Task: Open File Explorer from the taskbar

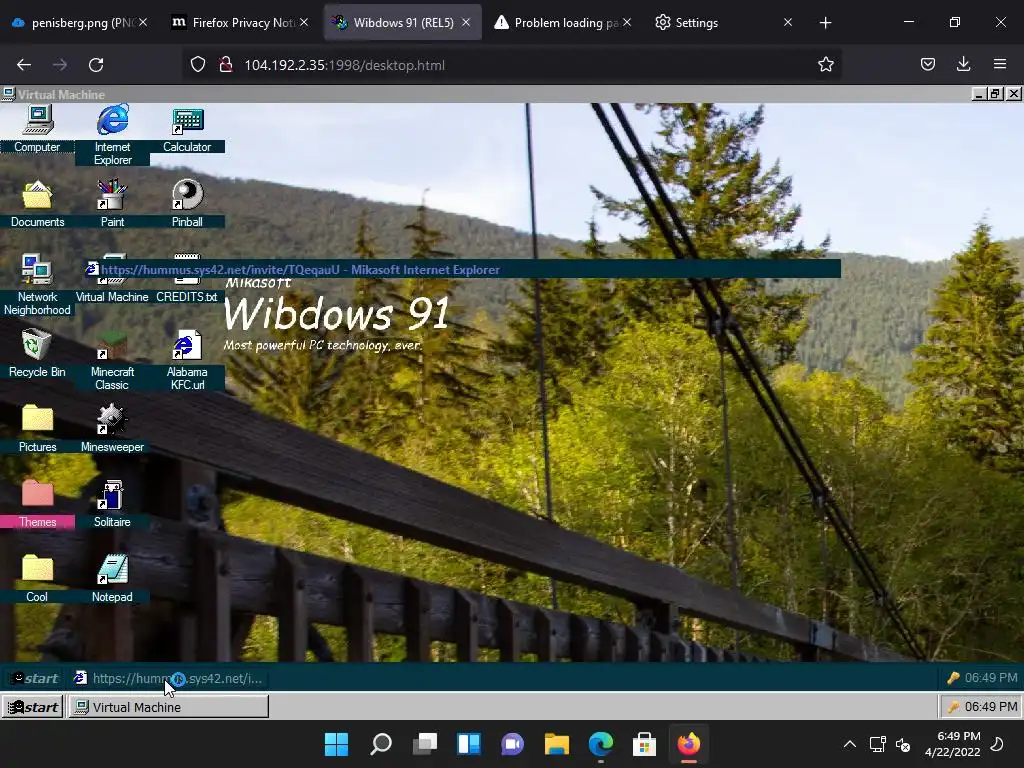Action: pos(556,744)
